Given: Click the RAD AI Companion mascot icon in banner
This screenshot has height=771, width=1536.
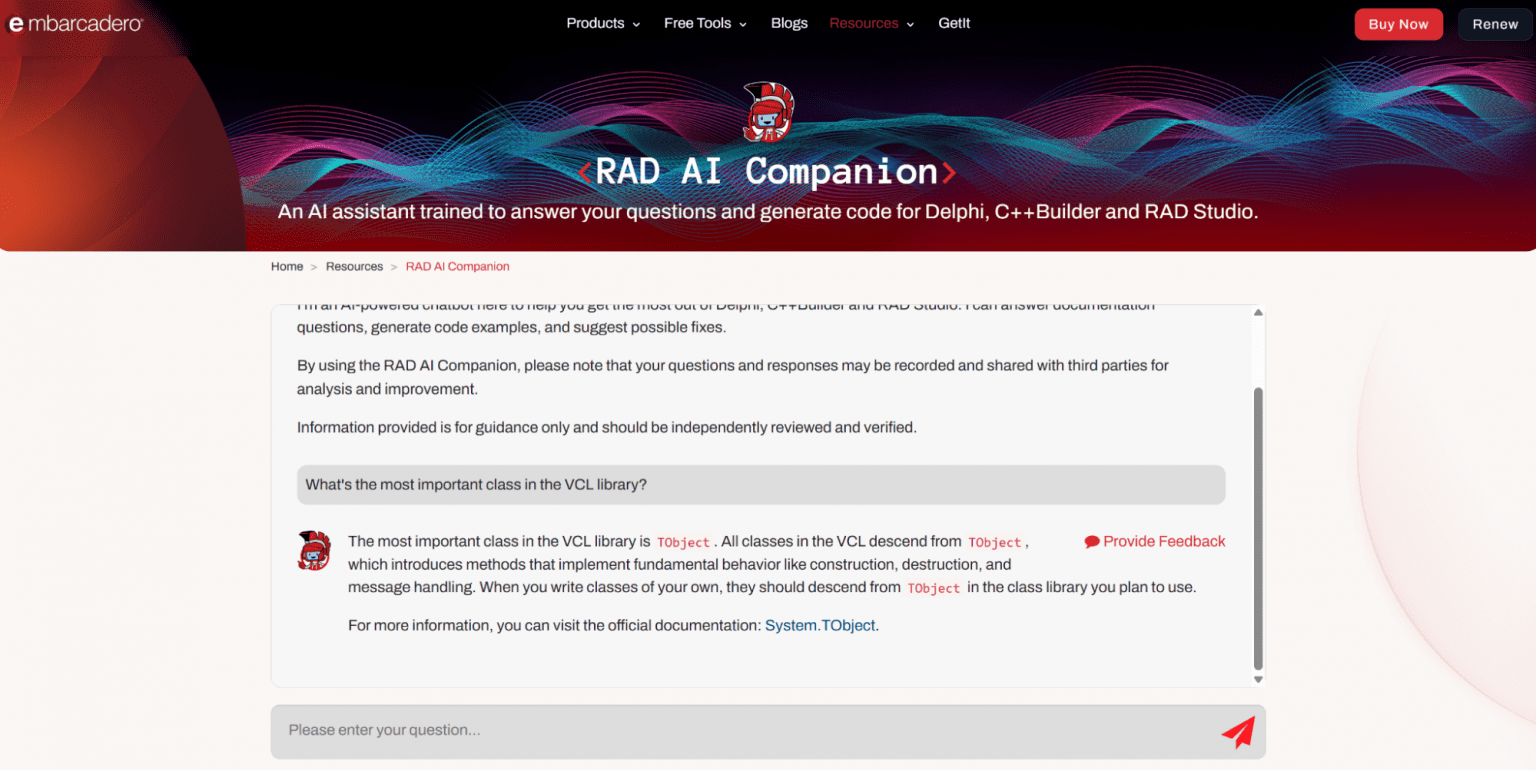Looking at the screenshot, I should pyautogui.click(x=768, y=112).
